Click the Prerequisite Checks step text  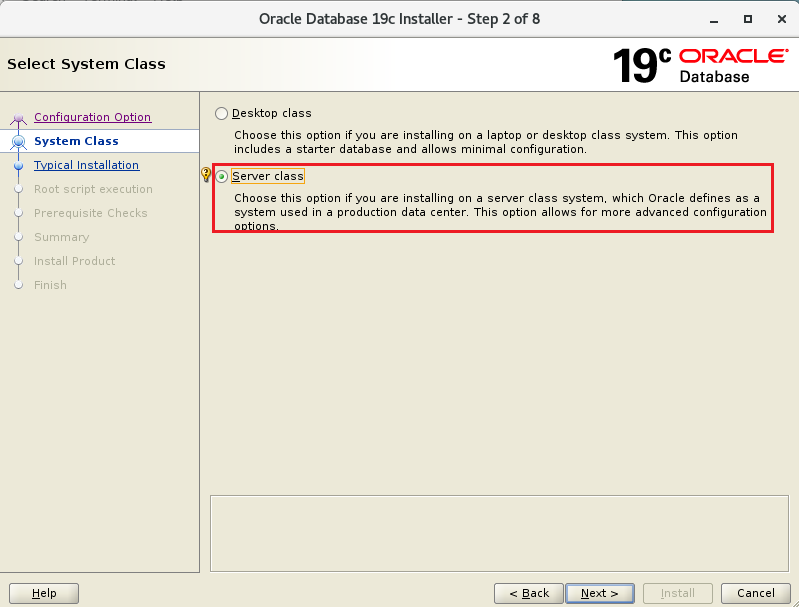(91, 213)
